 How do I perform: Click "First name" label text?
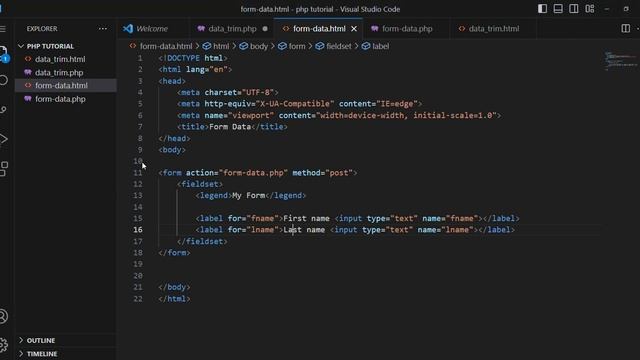(306, 218)
